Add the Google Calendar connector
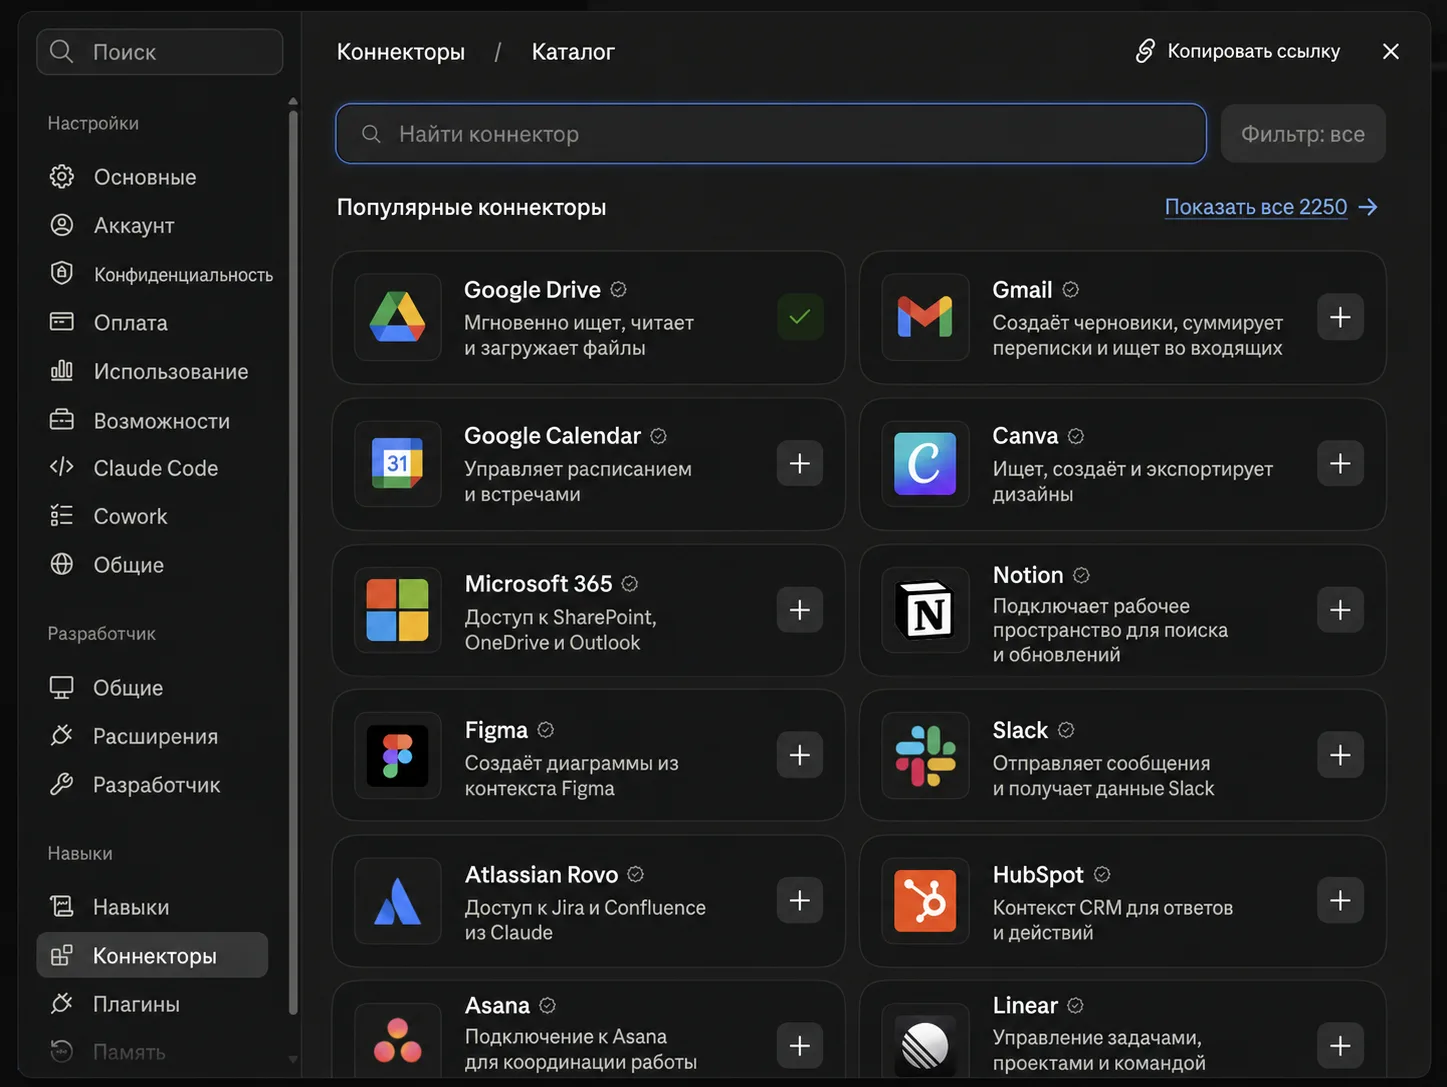Image resolution: width=1447 pixels, height=1087 pixels. [x=800, y=463]
